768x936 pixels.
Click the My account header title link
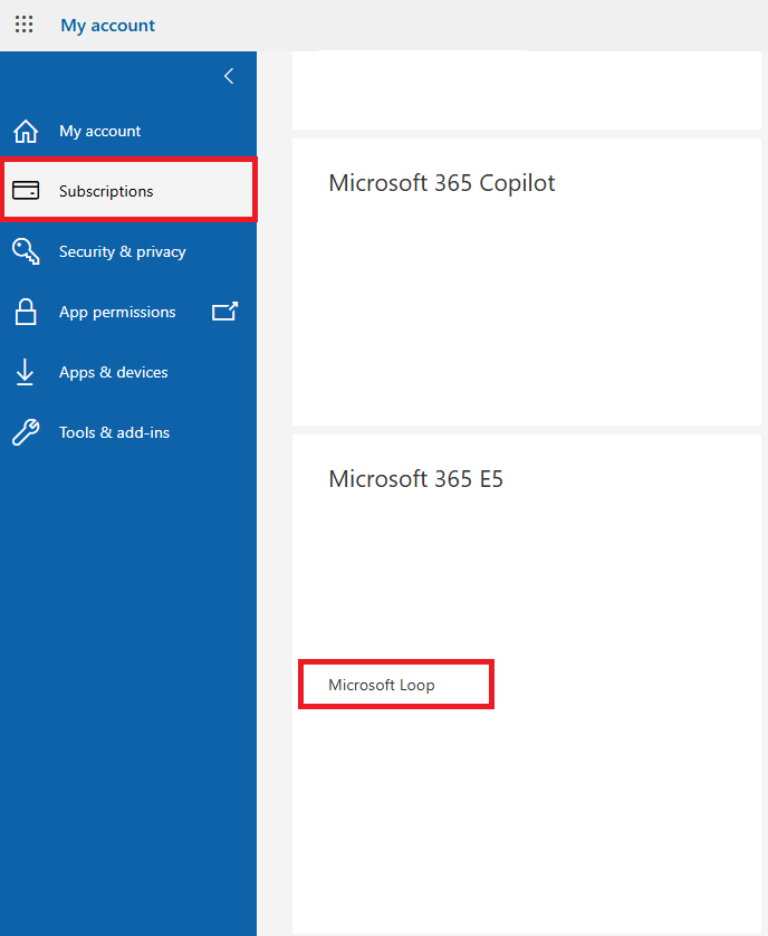(107, 25)
